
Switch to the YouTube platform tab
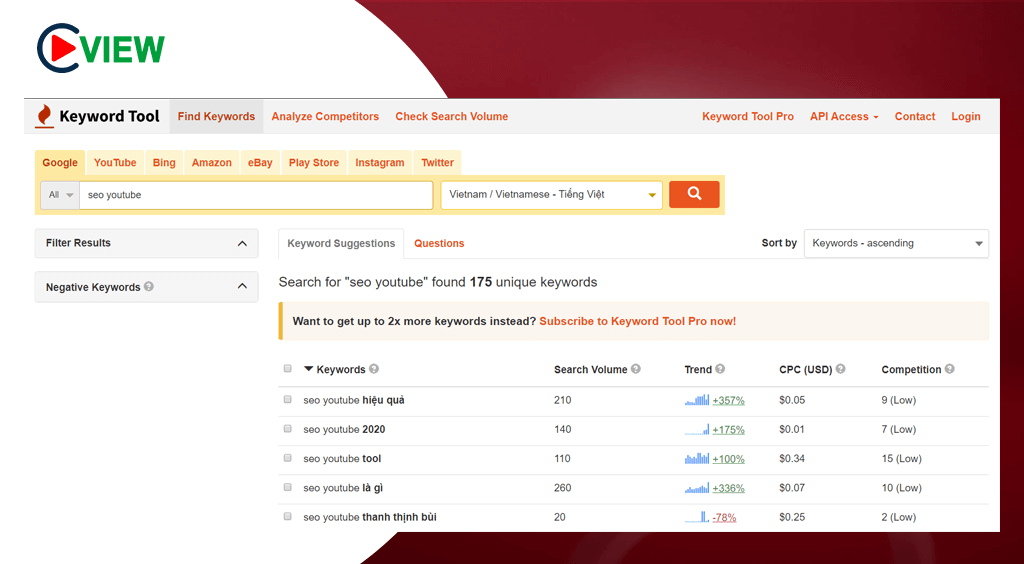point(115,163)
